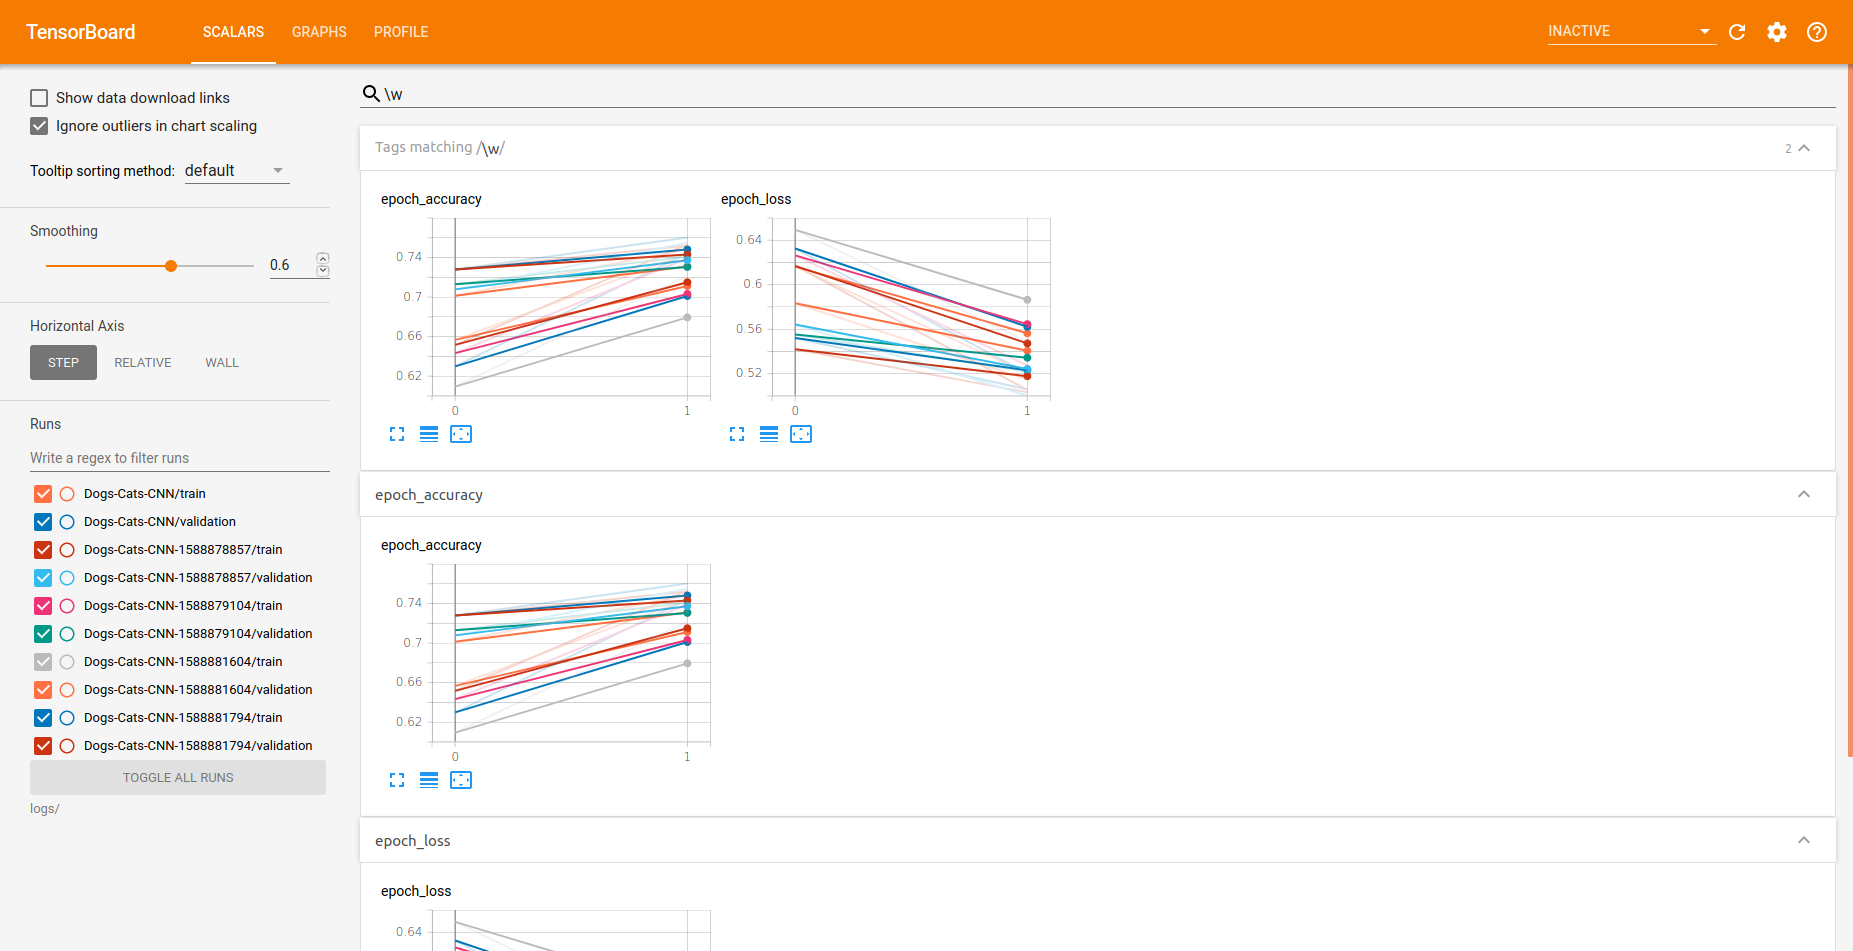
Task: Switch to the PROFILE tab
Action: (x=401, y=32)
